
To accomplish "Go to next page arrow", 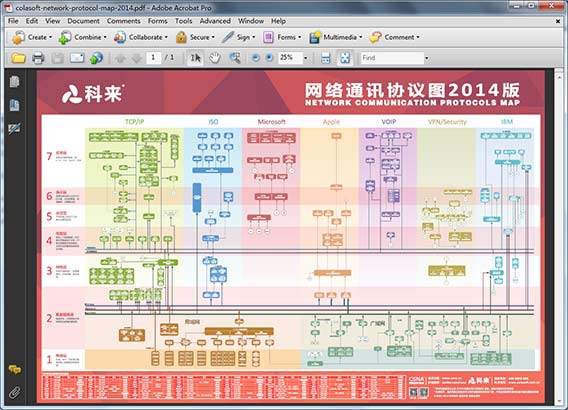I will click(137, 58).
